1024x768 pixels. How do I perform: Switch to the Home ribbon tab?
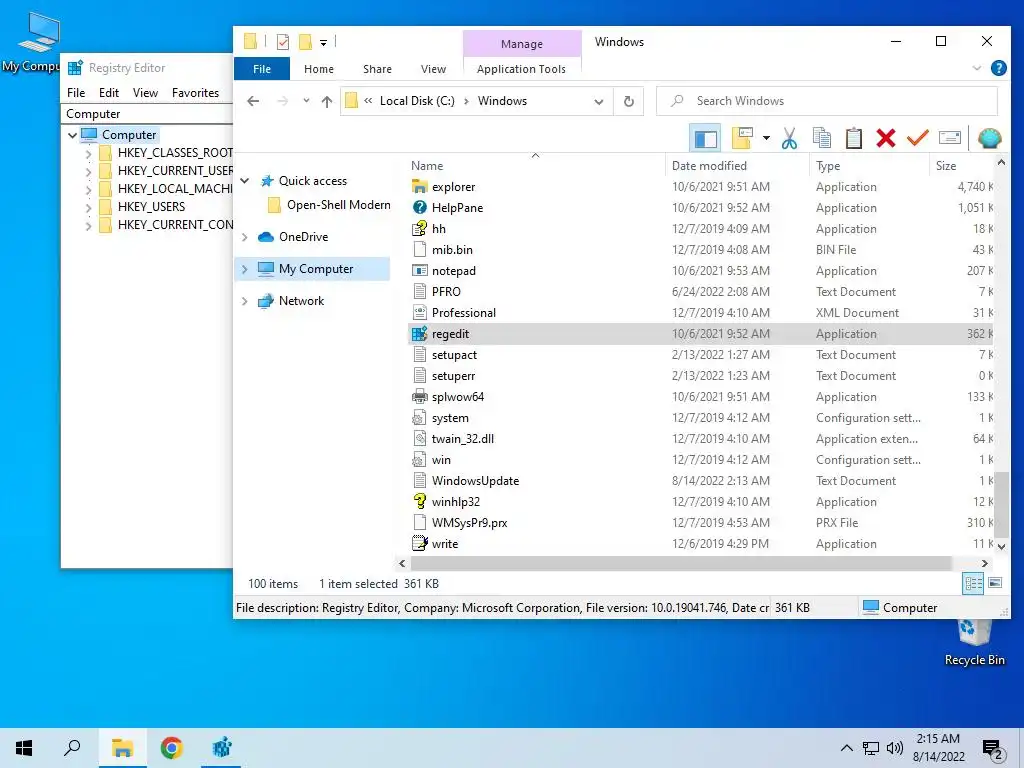coord(319,69)
